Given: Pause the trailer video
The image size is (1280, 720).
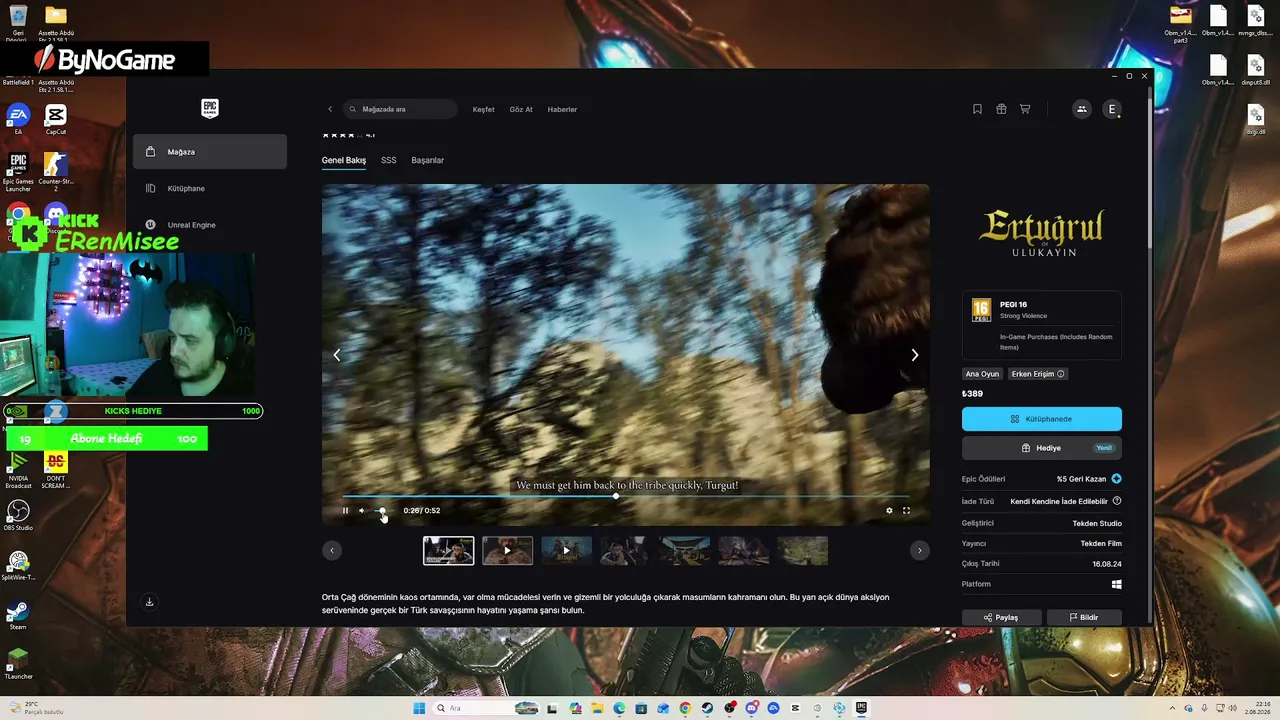Looking at the screenshot, I should 346,511.
